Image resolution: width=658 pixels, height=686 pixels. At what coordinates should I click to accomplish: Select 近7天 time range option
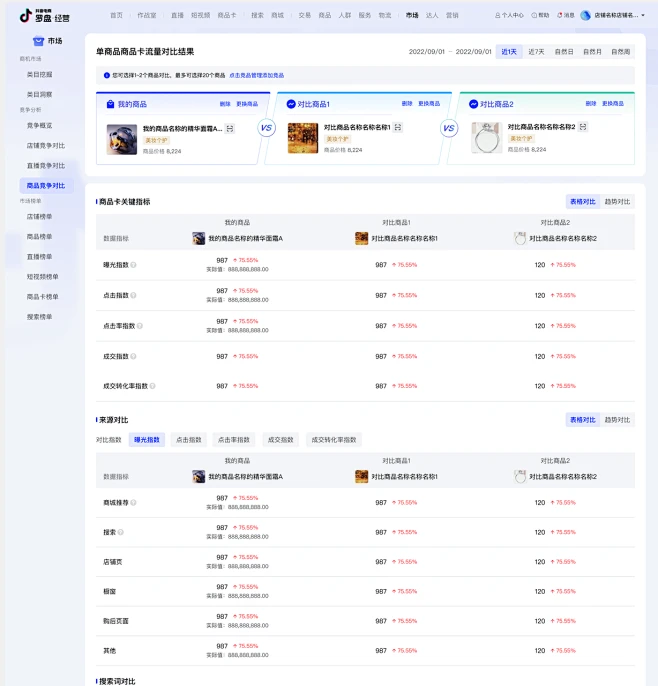click(537, 51)
